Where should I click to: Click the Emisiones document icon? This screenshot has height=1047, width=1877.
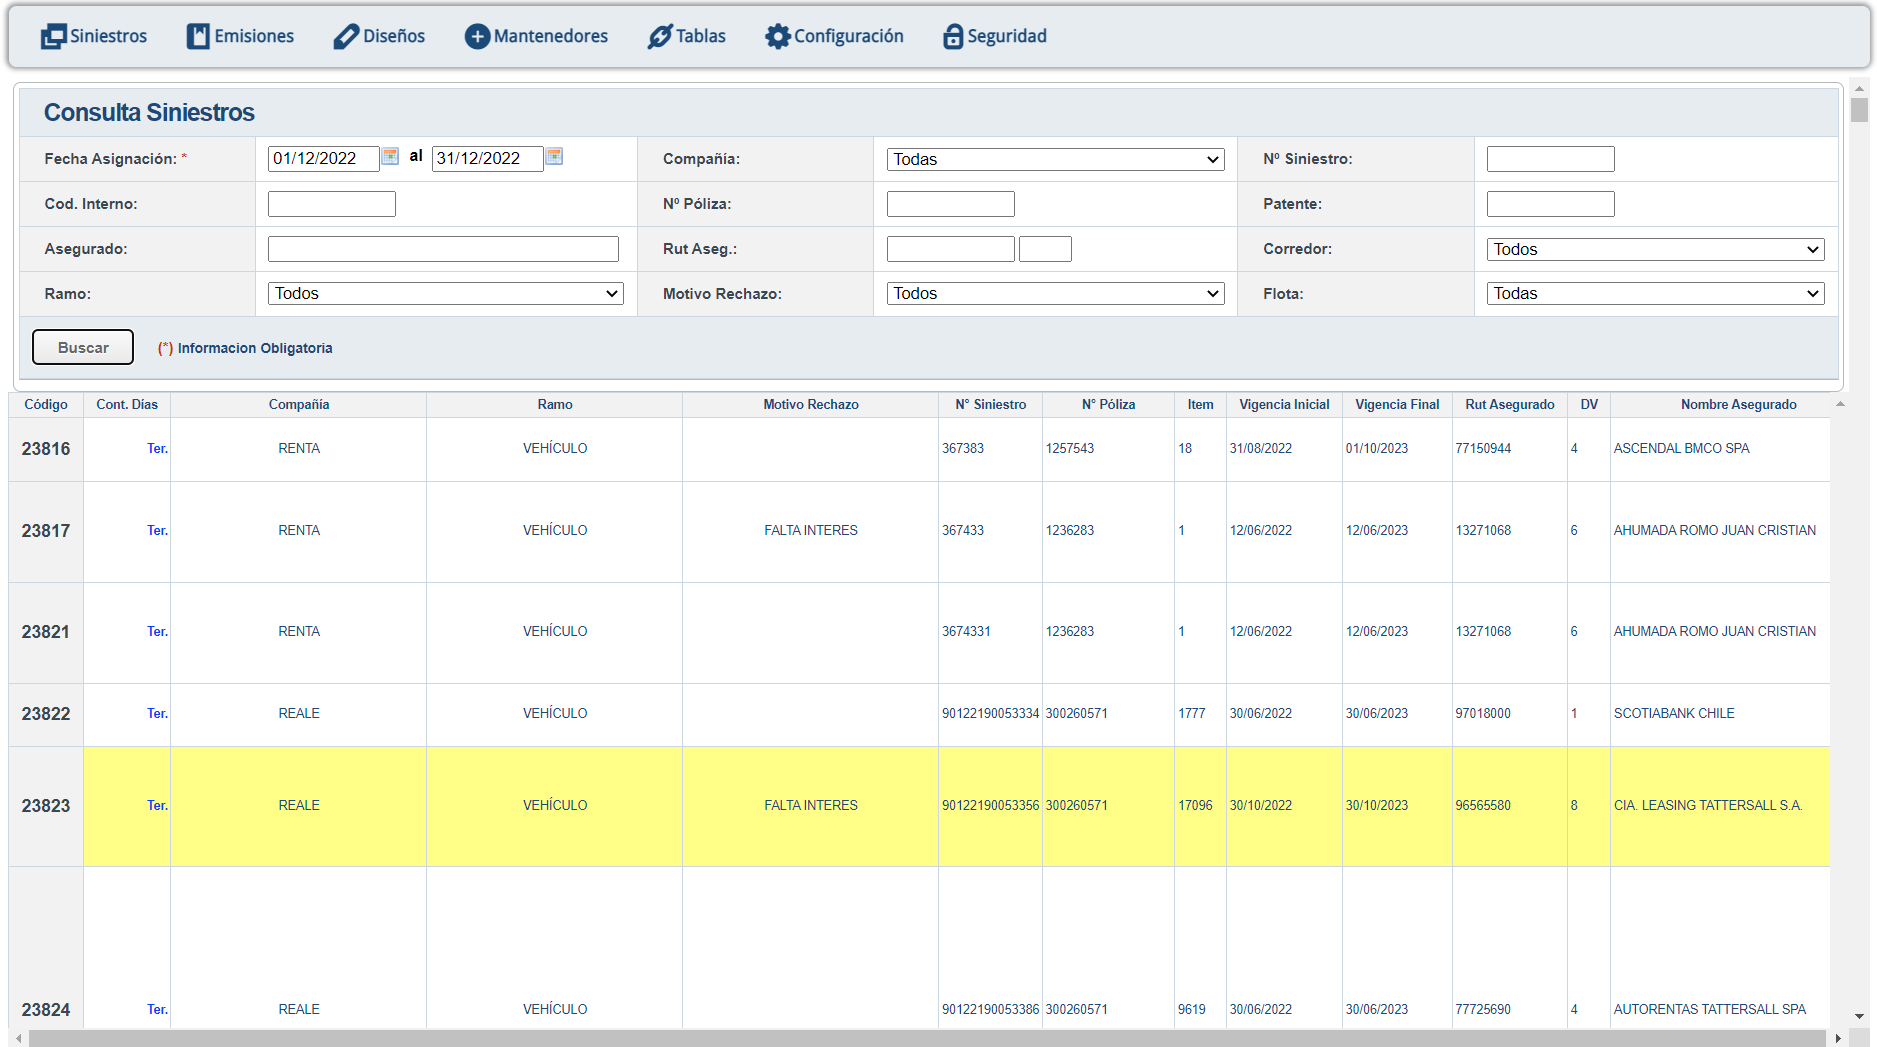pos(198,37)
